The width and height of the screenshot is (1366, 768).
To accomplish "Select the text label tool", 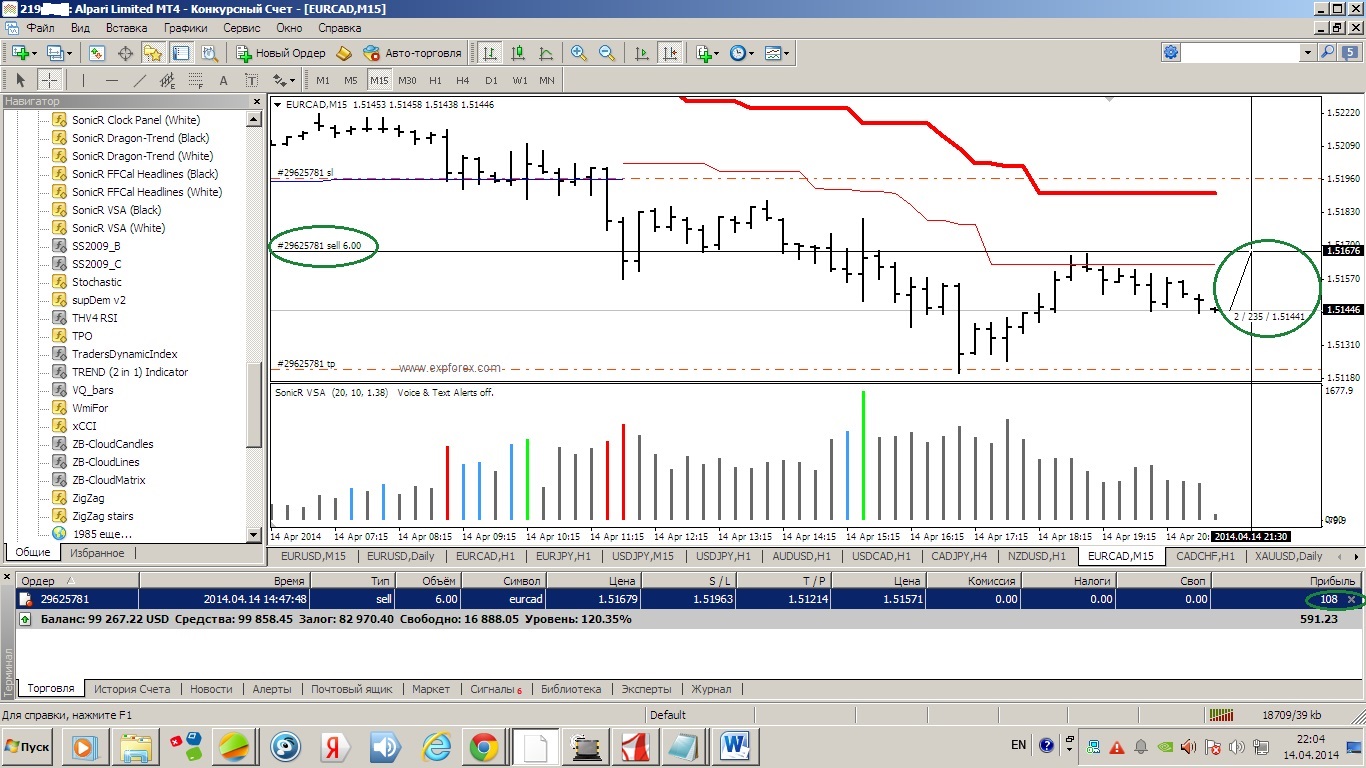I will point(251,80).
